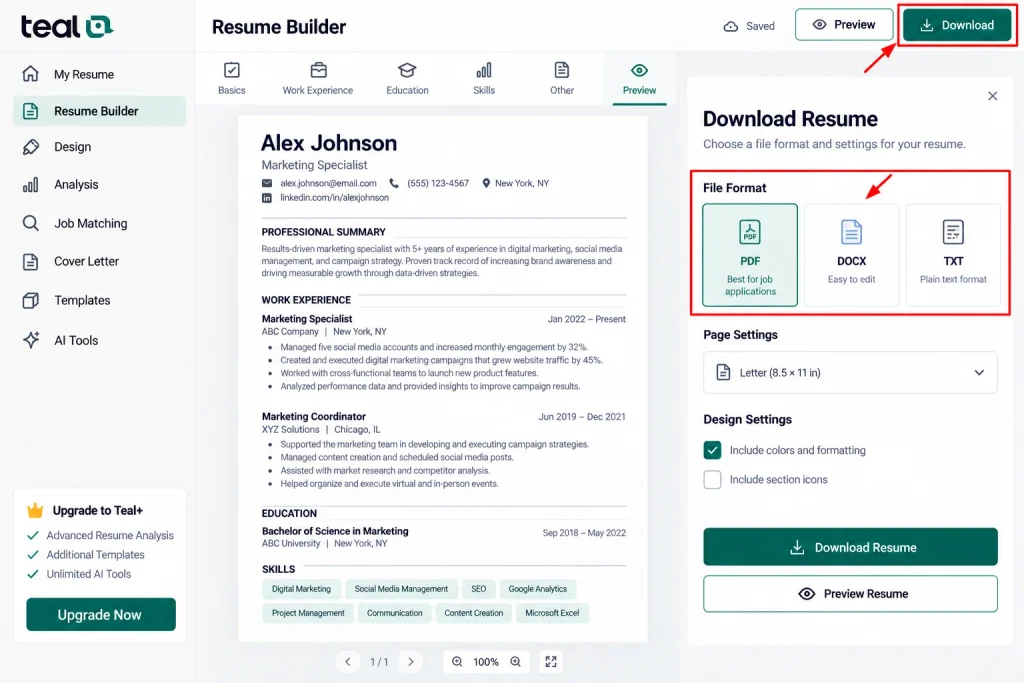Click linkedin.com/in/alexjohnson link
Screen dimensions: 1024x683
pos(334,198)
